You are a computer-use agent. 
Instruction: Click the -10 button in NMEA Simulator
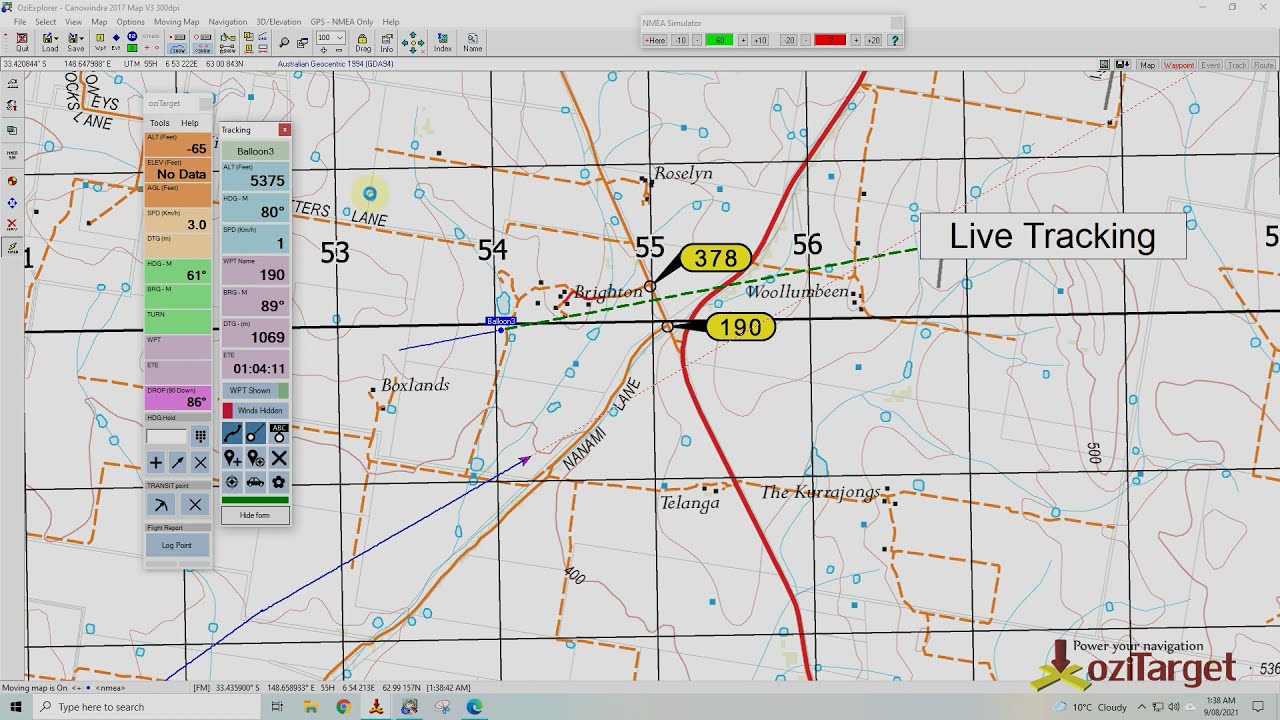(x=680, y=40)
